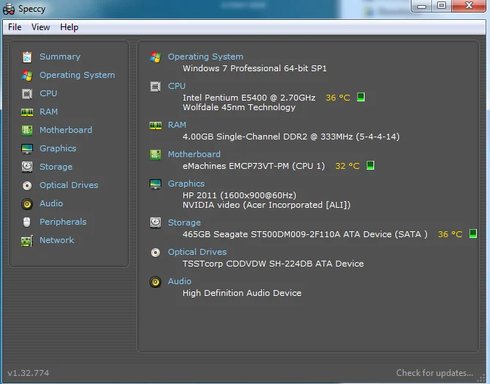Image resolution: width=490 pixels, height=384 pixels.
Task: Open the RAM section from sidebar
Action: (49, 112)
